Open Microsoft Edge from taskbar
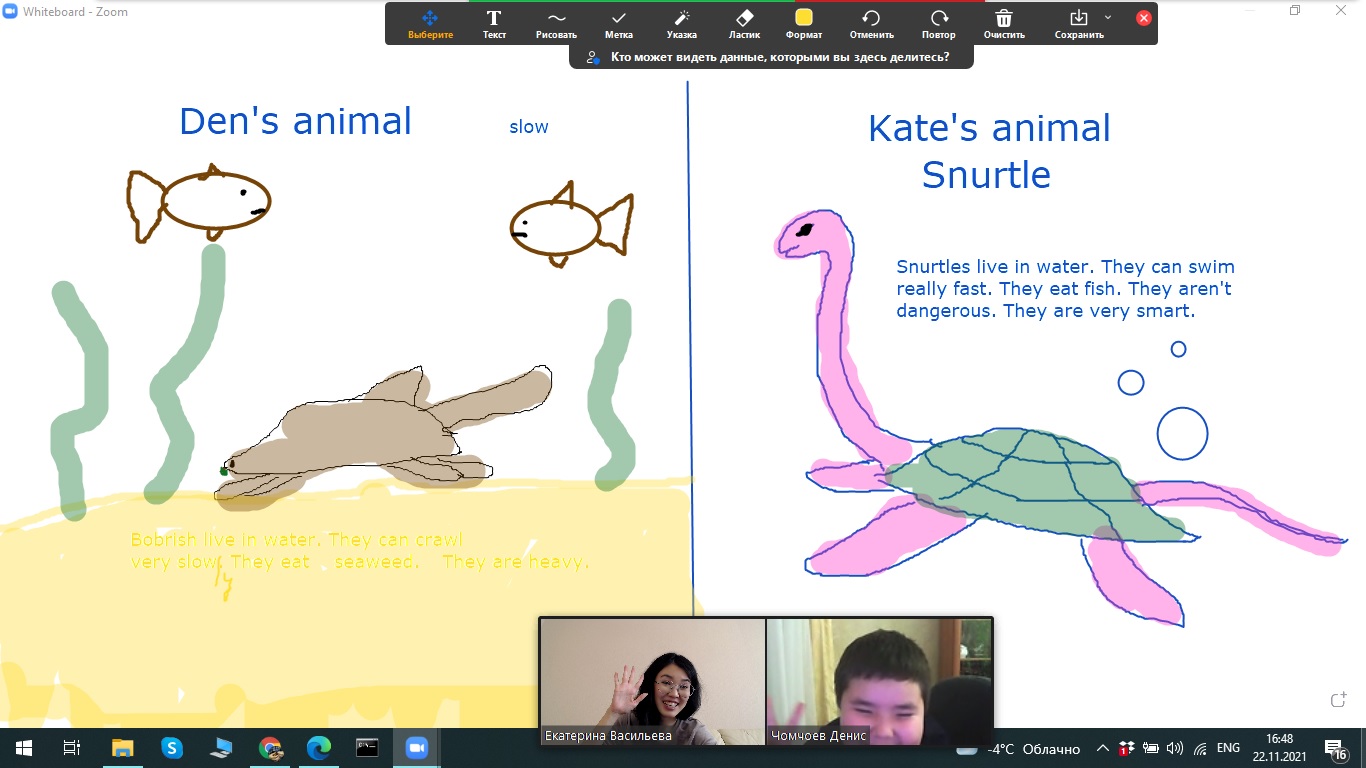The height and width of the screenshot is (768, 1366). click(x=319, y=748)
